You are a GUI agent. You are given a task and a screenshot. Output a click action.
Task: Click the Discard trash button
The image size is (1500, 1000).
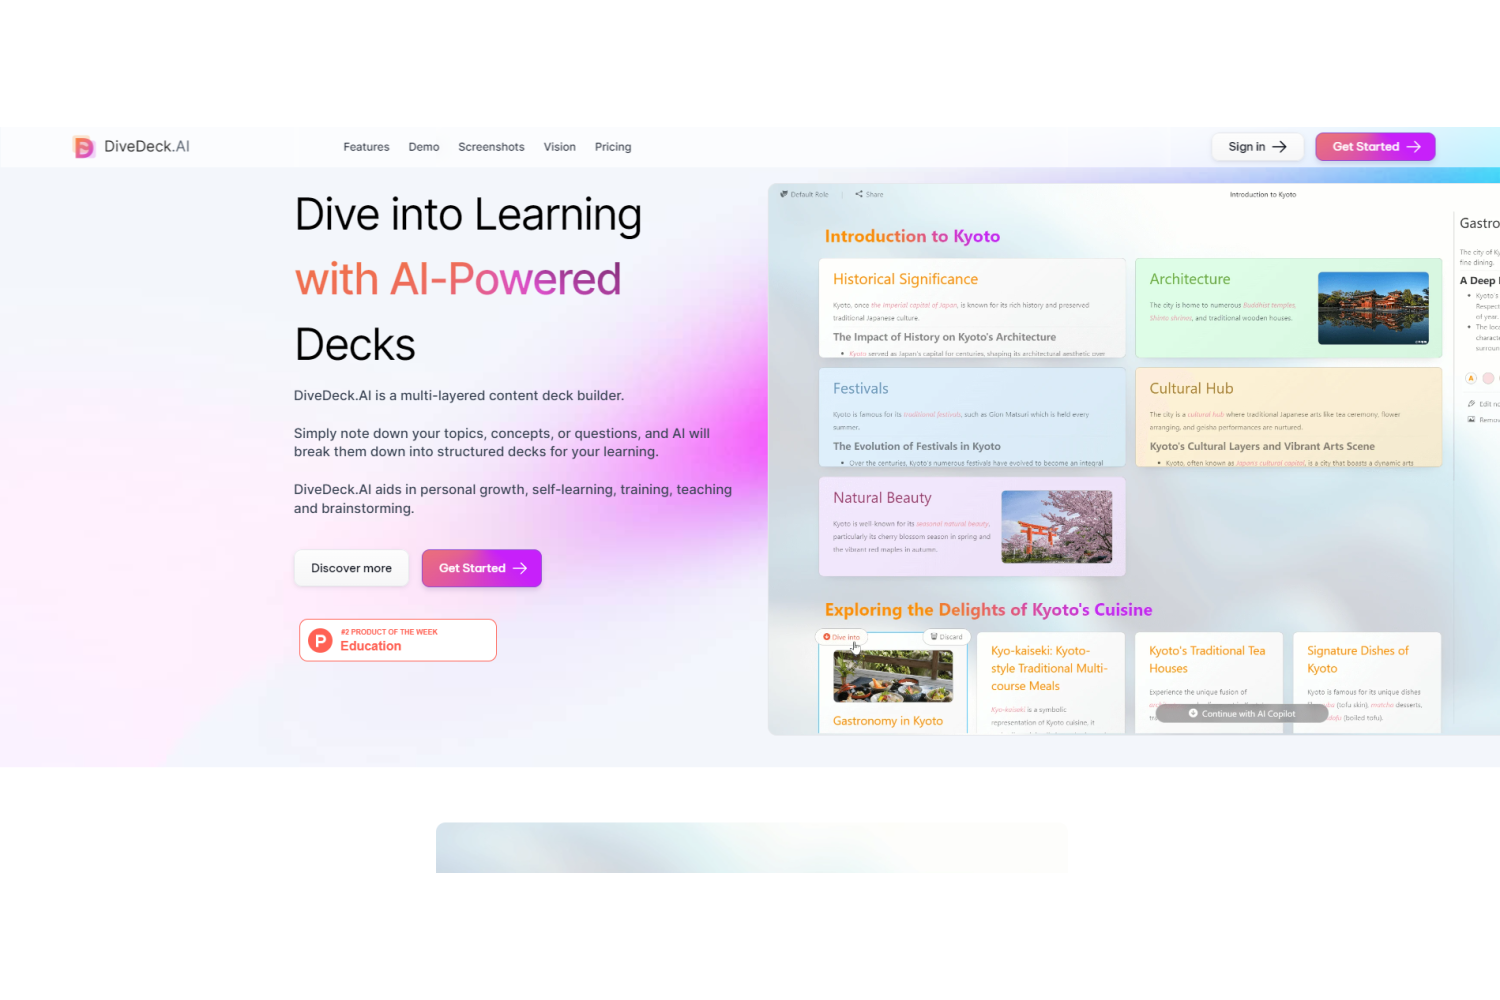click(946, 637)
